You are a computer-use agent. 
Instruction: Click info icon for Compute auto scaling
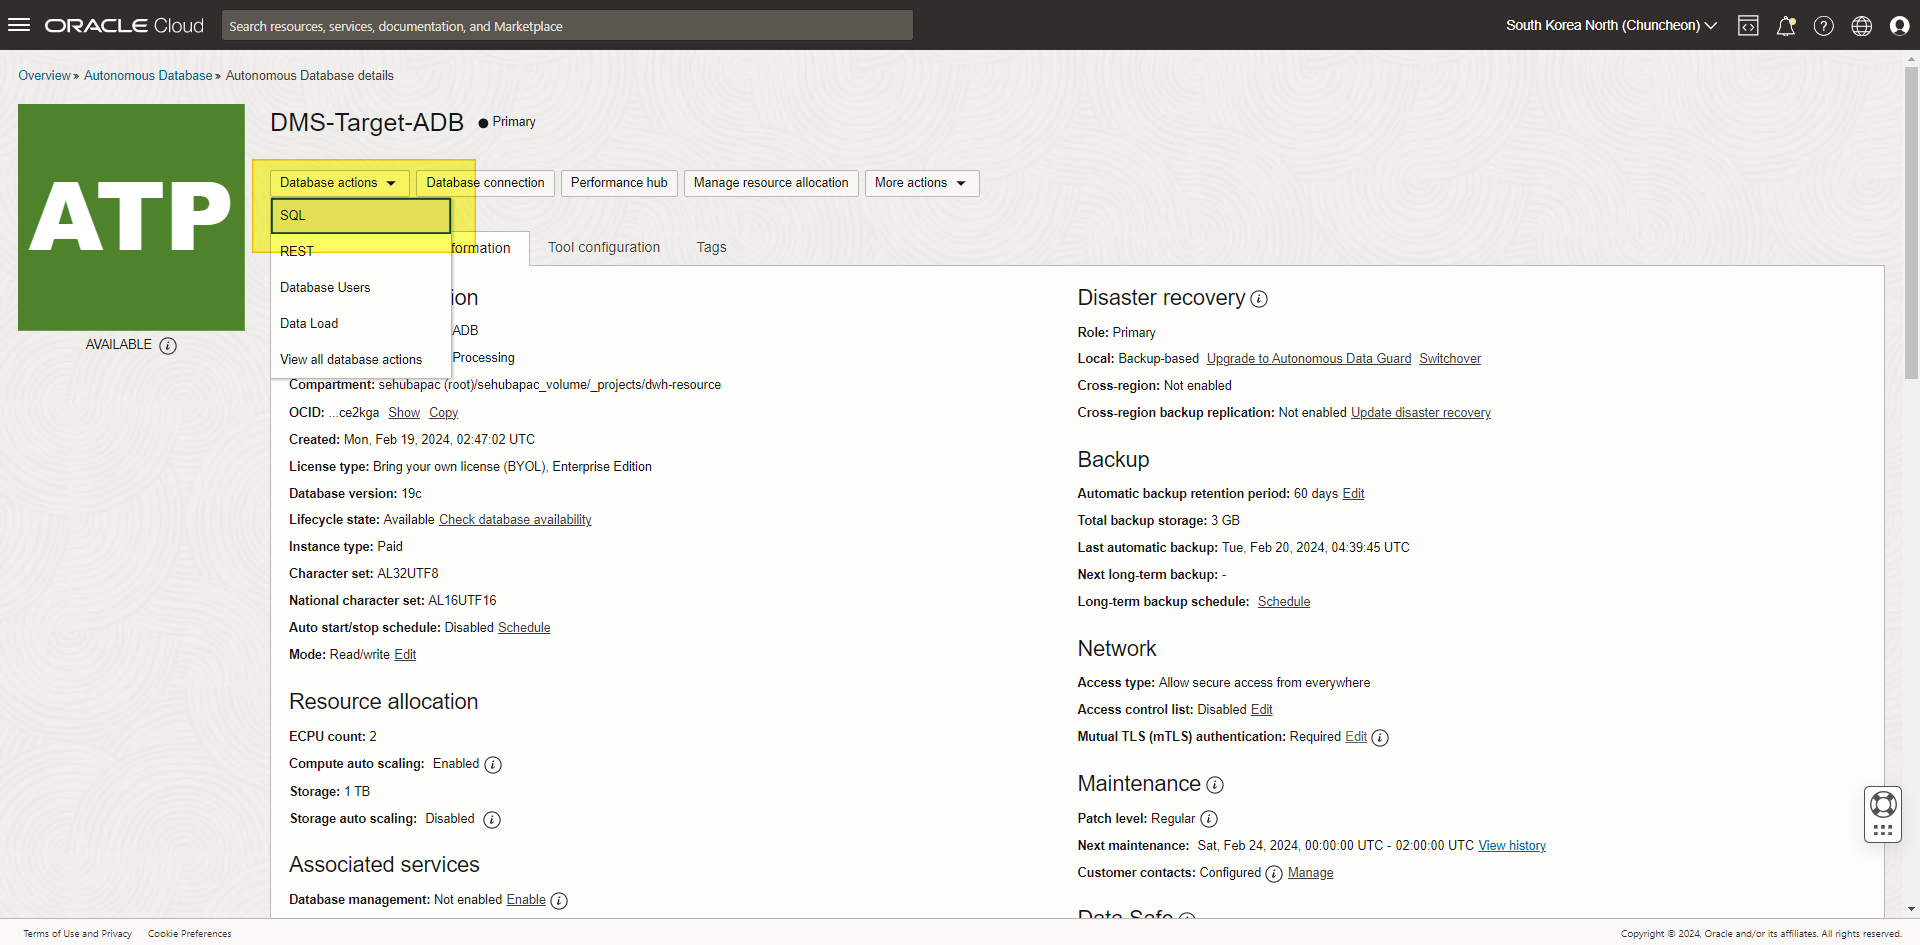tap(493, 765)
